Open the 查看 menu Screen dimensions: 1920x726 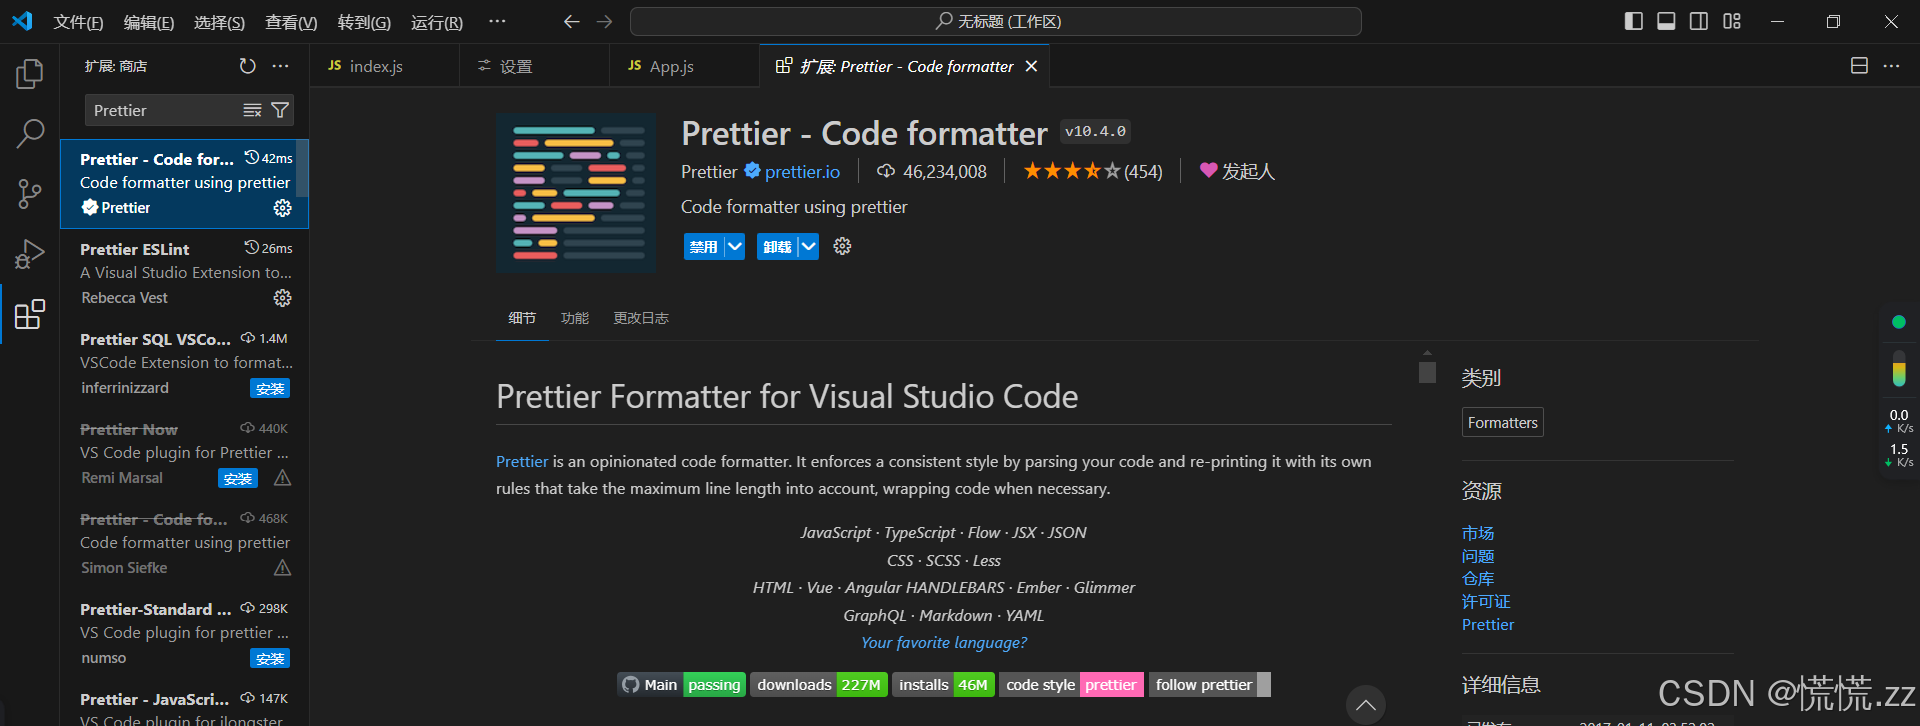291,22
